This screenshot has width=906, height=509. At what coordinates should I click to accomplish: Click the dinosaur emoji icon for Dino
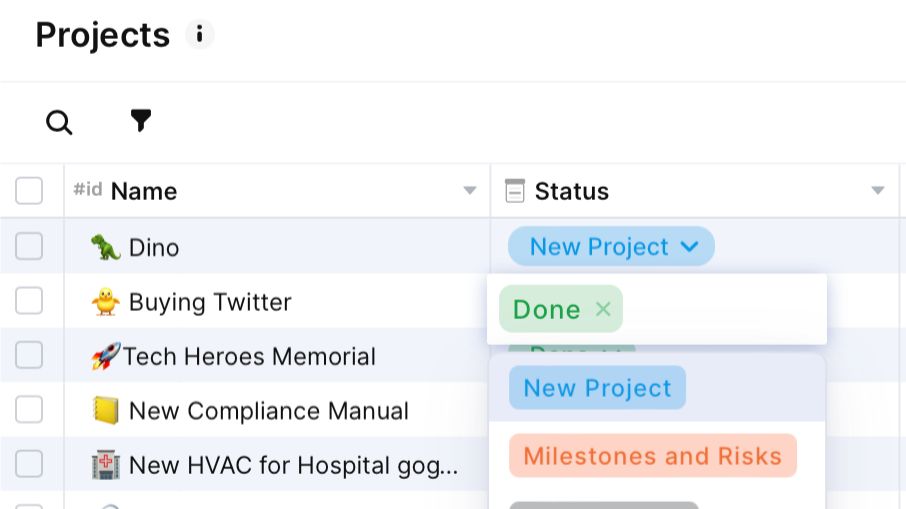105,247
